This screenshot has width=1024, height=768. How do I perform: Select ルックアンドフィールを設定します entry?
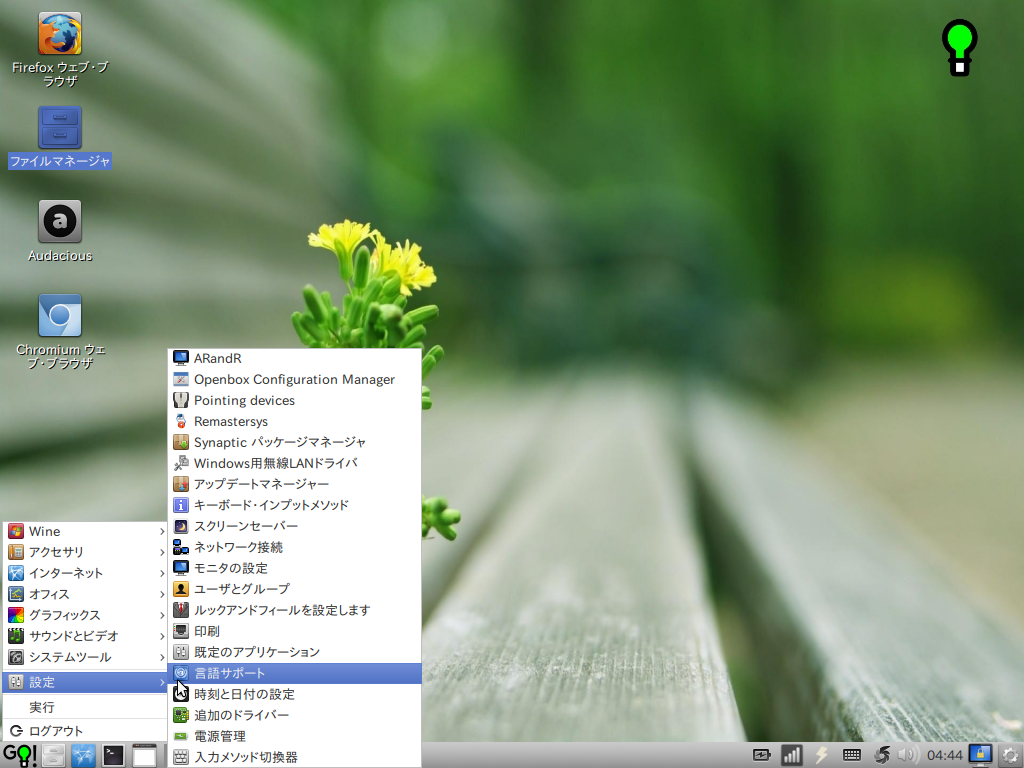click(x=295, y=610)
